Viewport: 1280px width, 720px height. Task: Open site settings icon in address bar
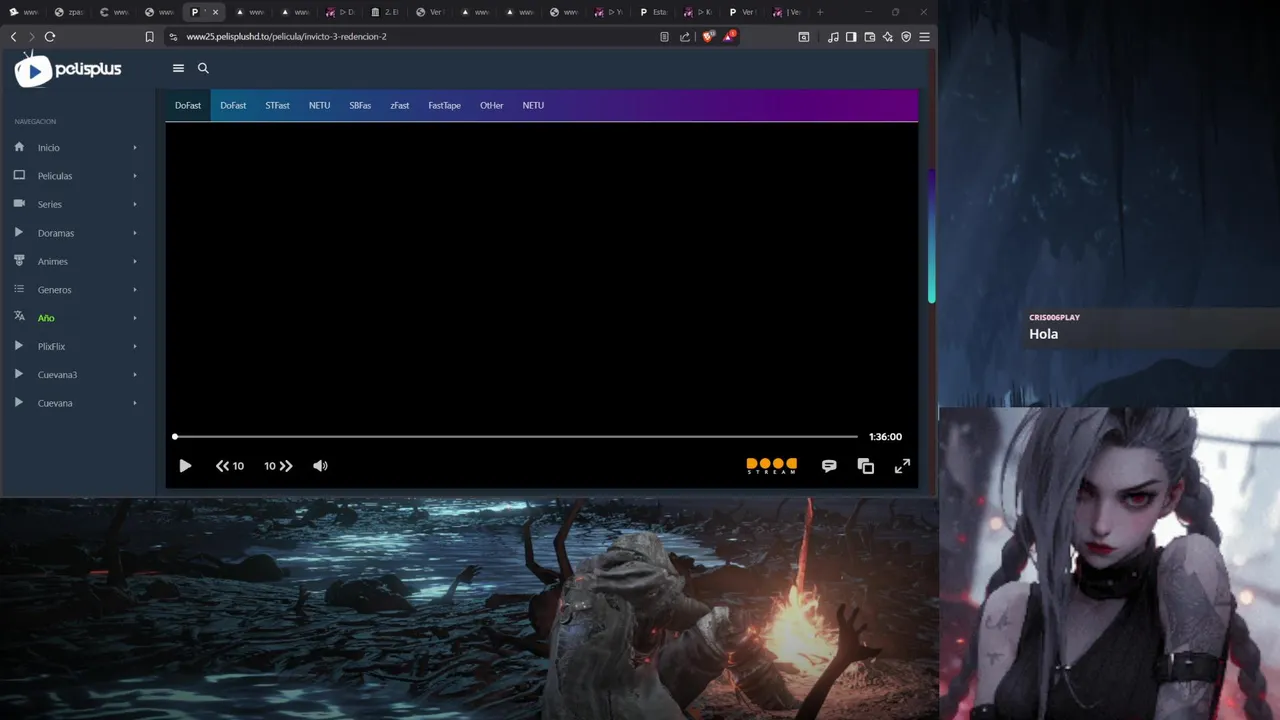coord(173,37)
